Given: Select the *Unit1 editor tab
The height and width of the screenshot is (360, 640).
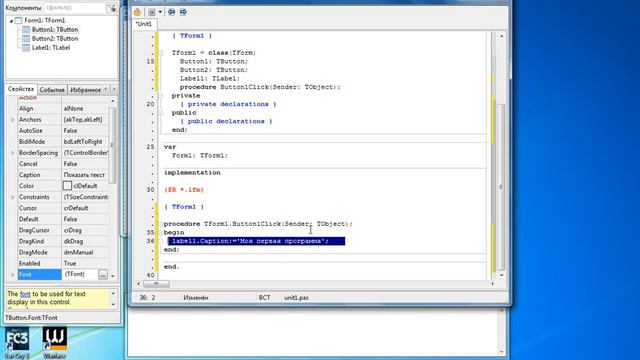Looking at the screenshot, I should [x=144, y=24].
